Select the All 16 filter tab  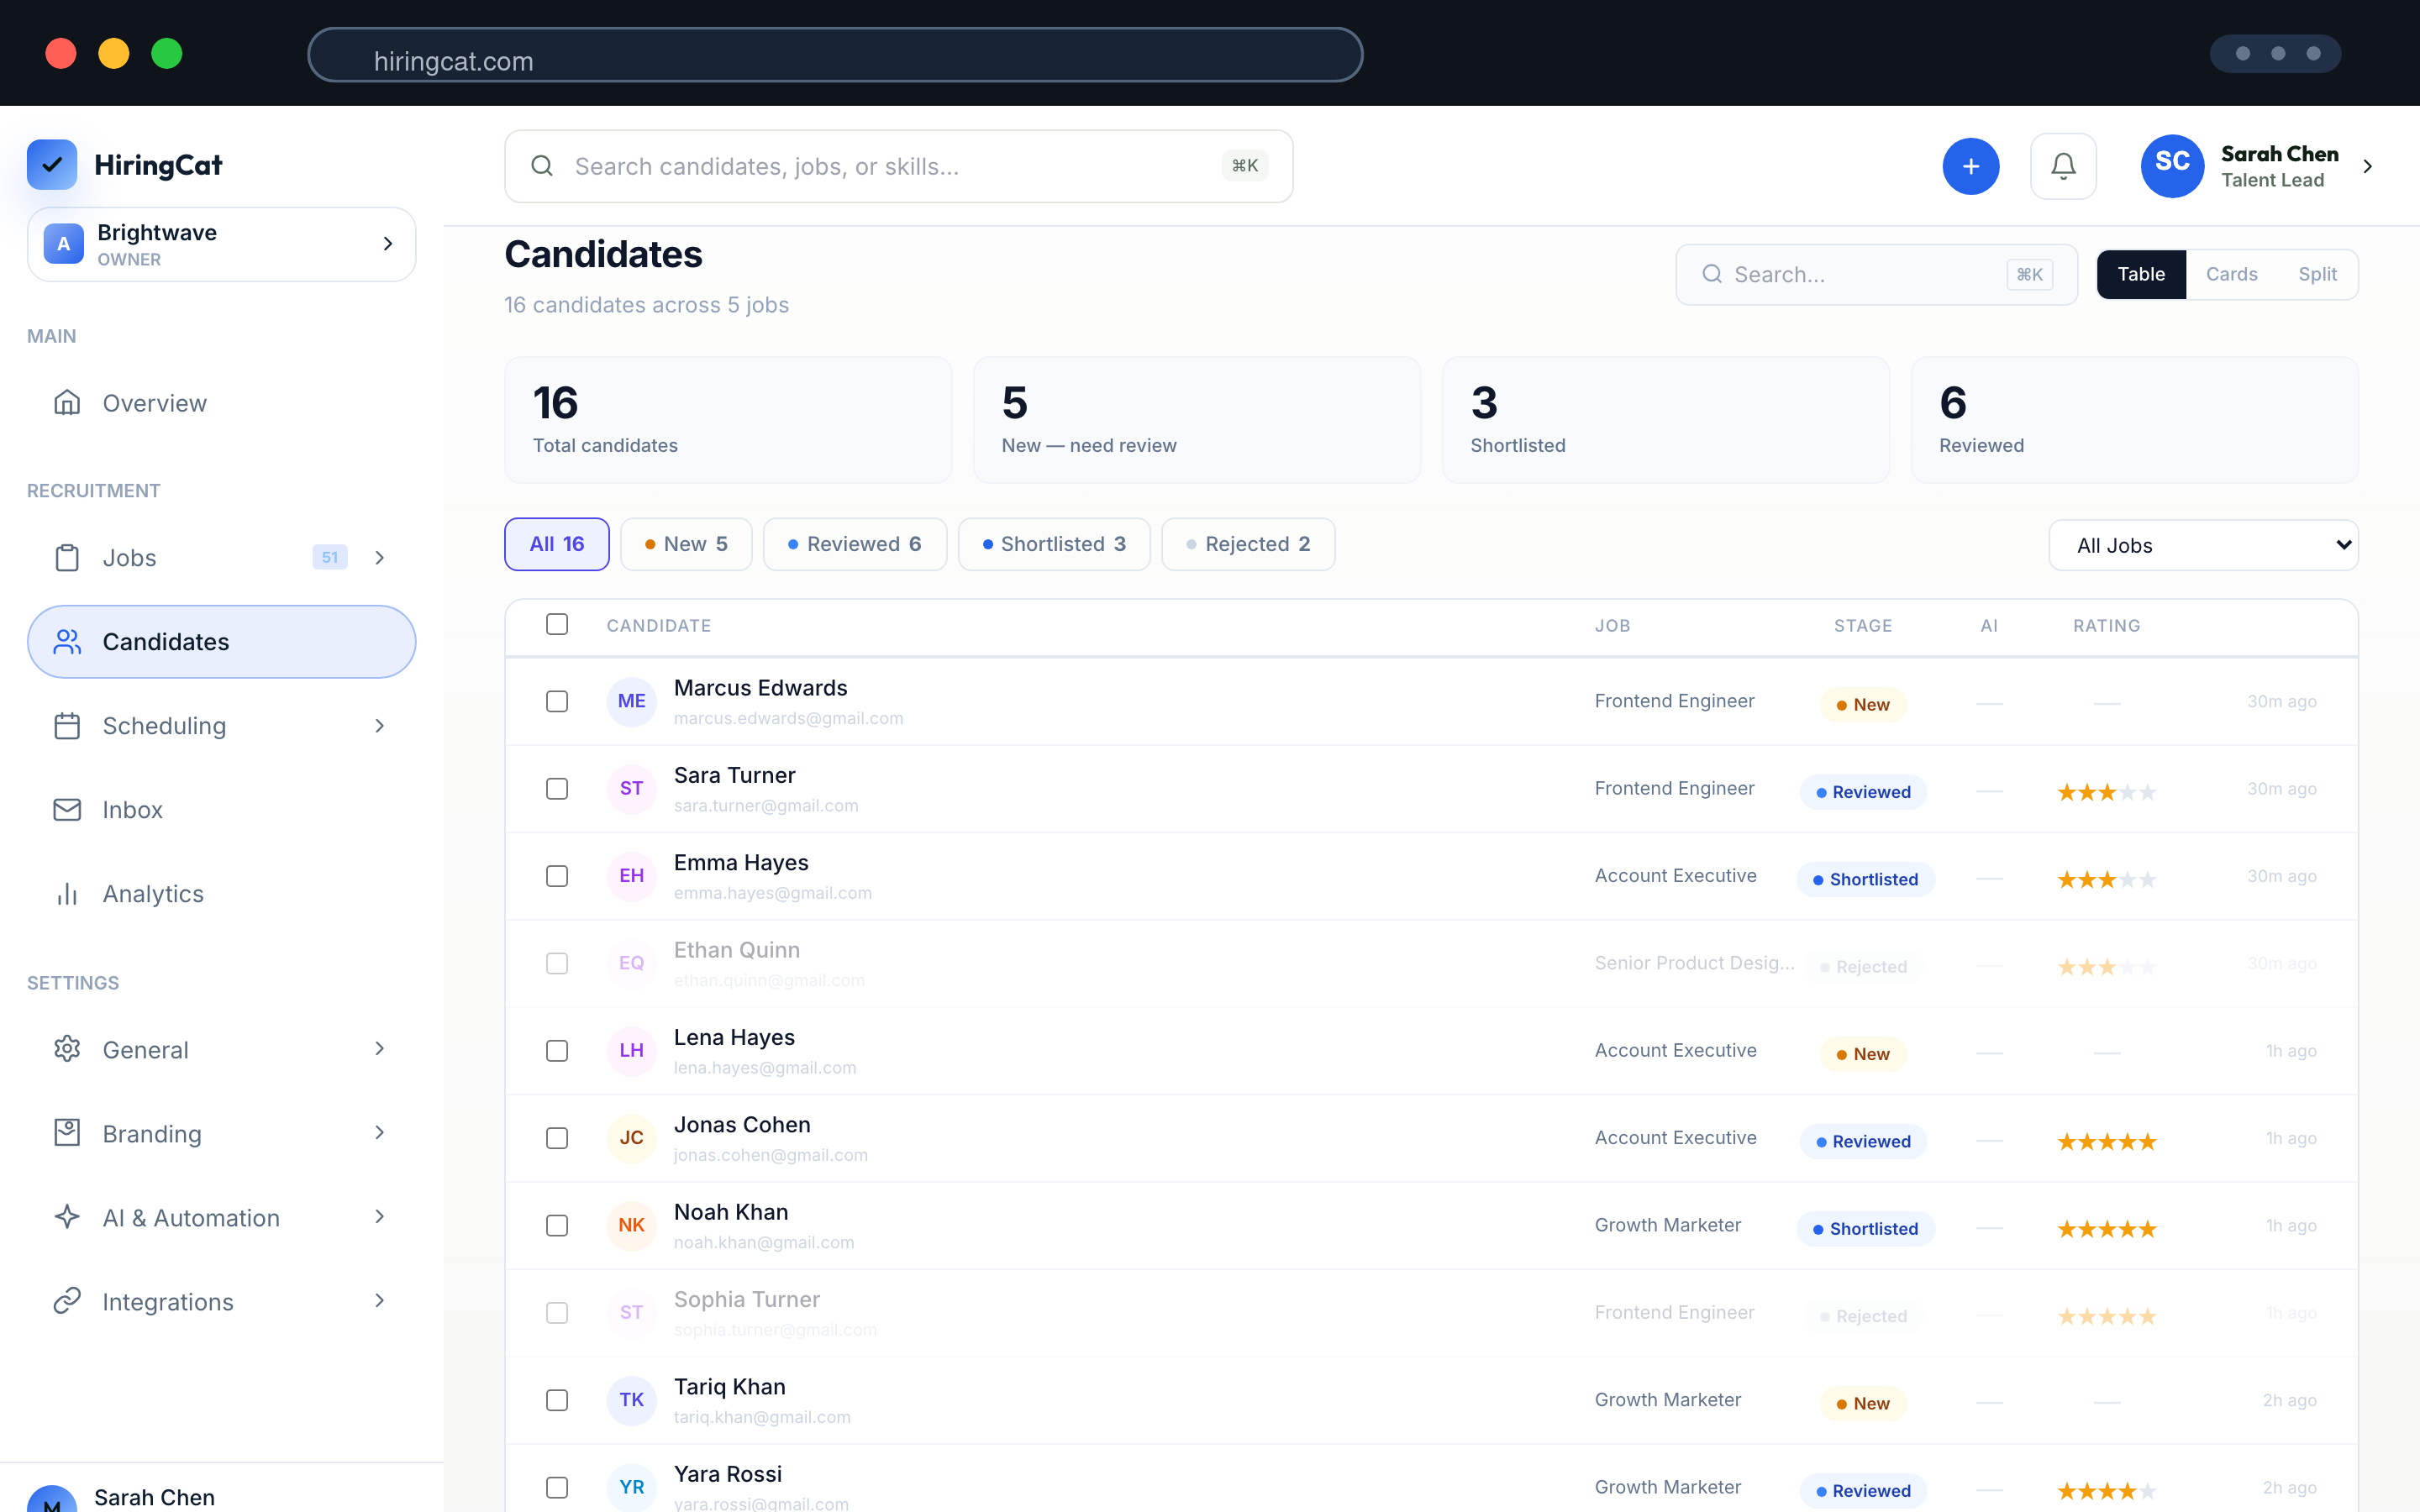(x=557, y=544)
